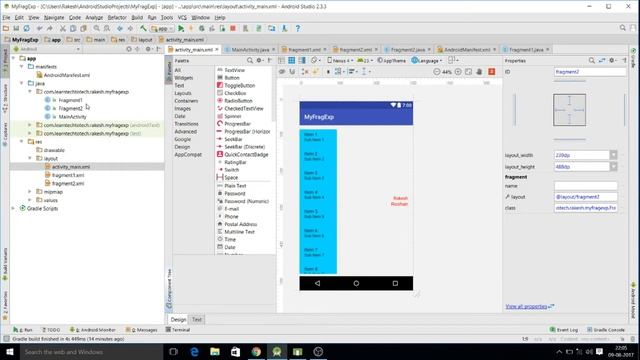Click the Microsoft Edge icon in taskbar
The image size is (640, 360).
194,351
